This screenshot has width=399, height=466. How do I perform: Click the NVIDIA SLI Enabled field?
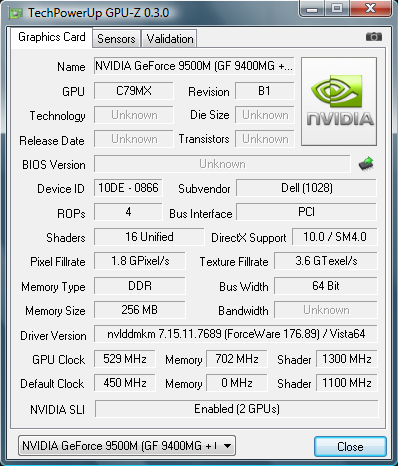click(x=236, y=409)
